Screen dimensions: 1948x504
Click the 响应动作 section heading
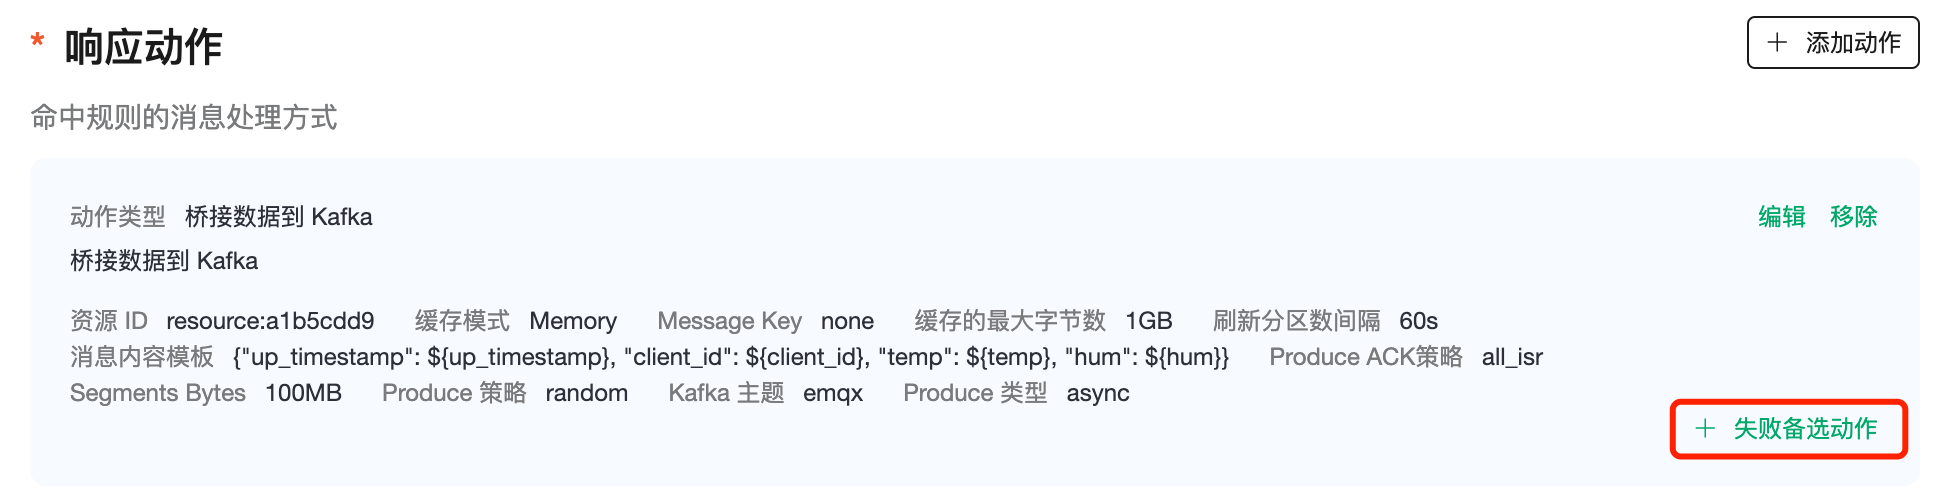(143, 47)
